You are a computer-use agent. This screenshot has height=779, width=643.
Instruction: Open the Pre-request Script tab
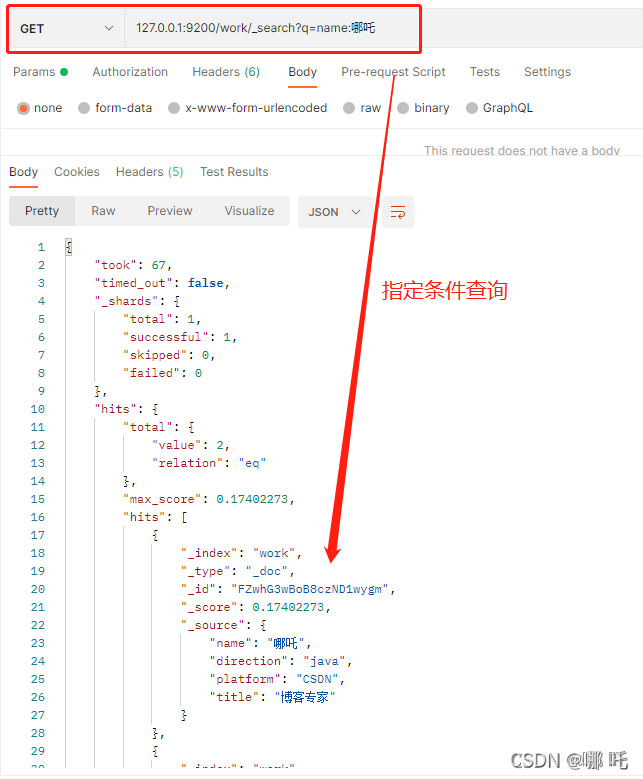(x=393, y=72)
